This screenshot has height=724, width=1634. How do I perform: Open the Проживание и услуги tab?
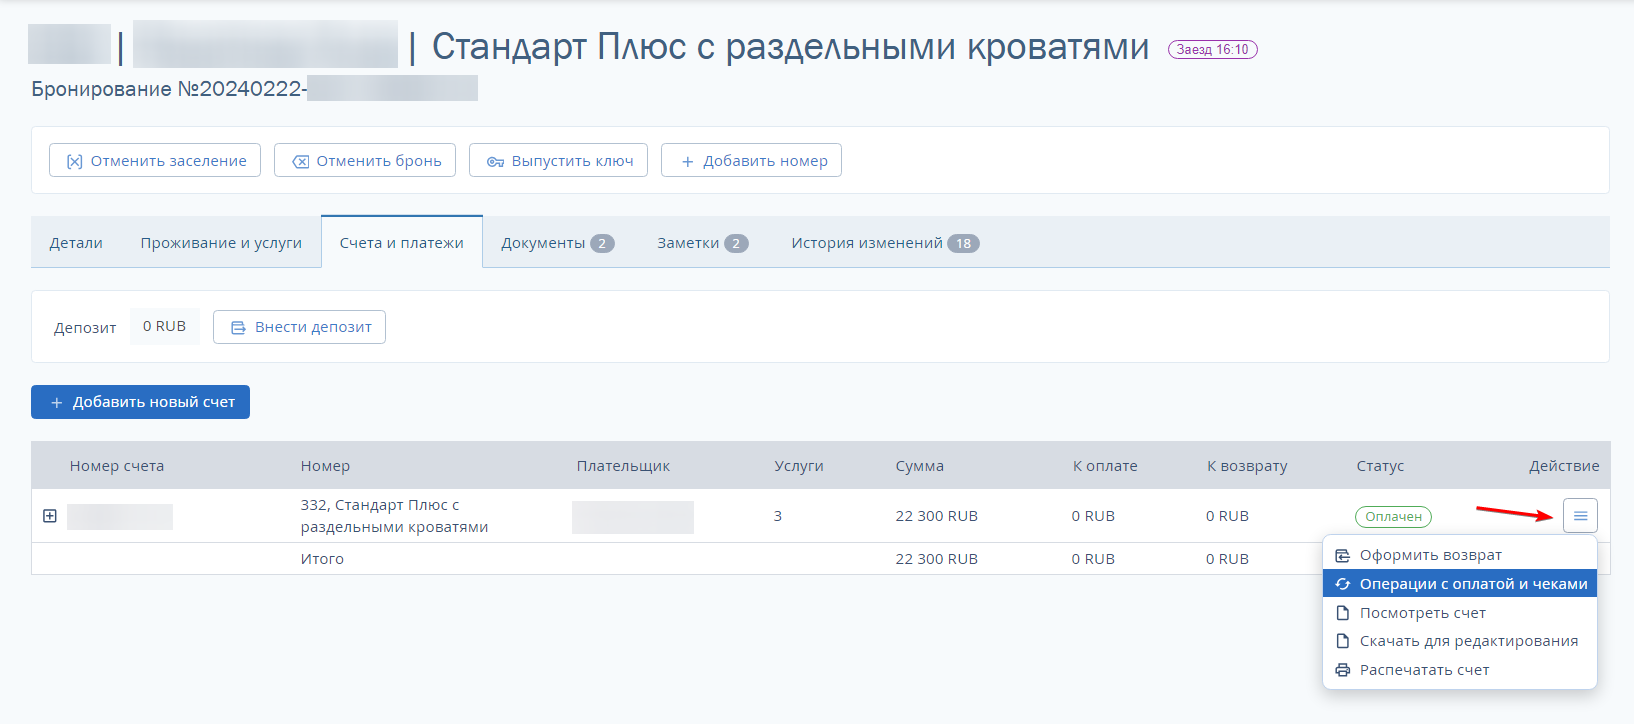point(221,243)
